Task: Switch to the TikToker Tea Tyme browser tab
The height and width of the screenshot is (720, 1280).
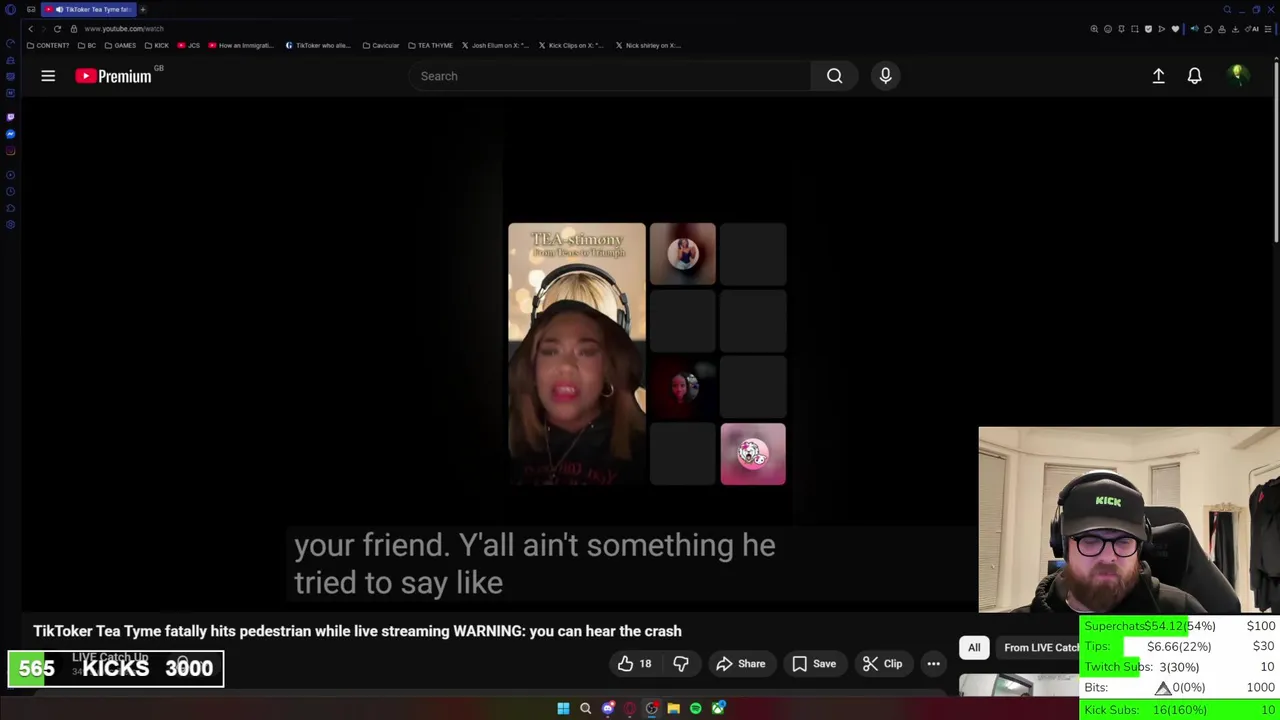Action: click(x=88, y=9)
